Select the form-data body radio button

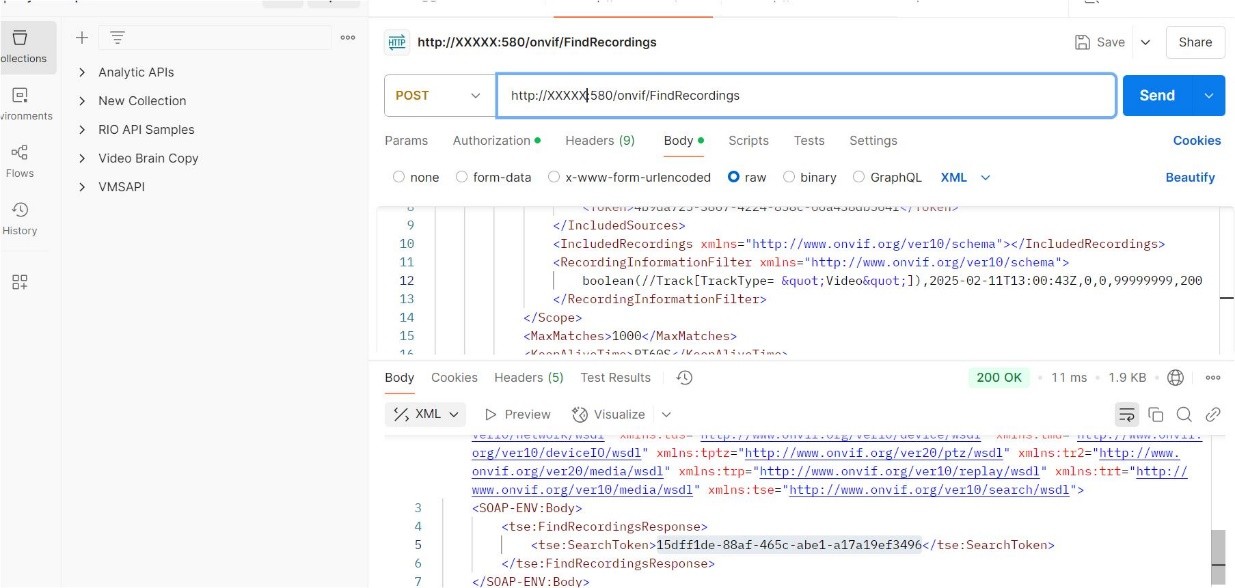coord(462,177)
